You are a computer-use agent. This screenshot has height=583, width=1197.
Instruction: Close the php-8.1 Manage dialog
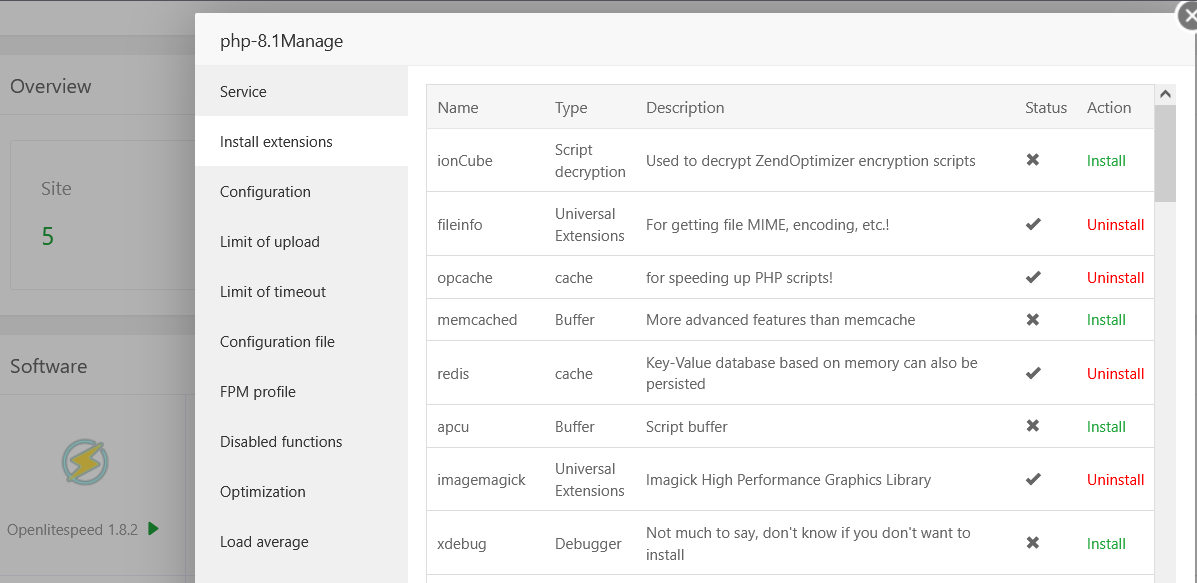coord(1187,14)
